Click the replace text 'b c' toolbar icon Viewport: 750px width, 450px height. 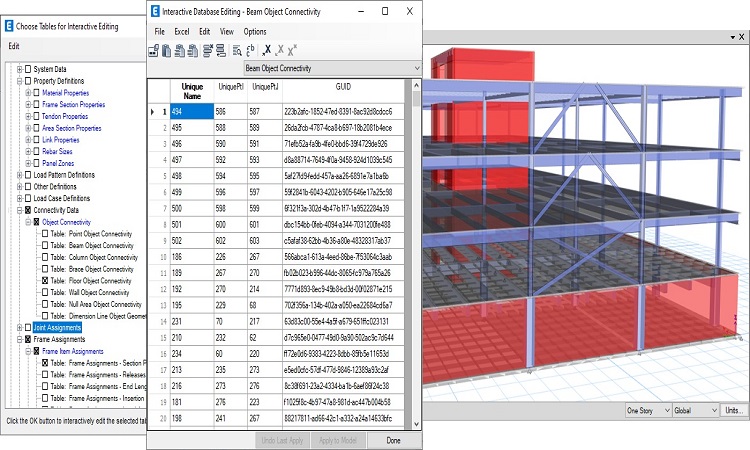(251, 49)
